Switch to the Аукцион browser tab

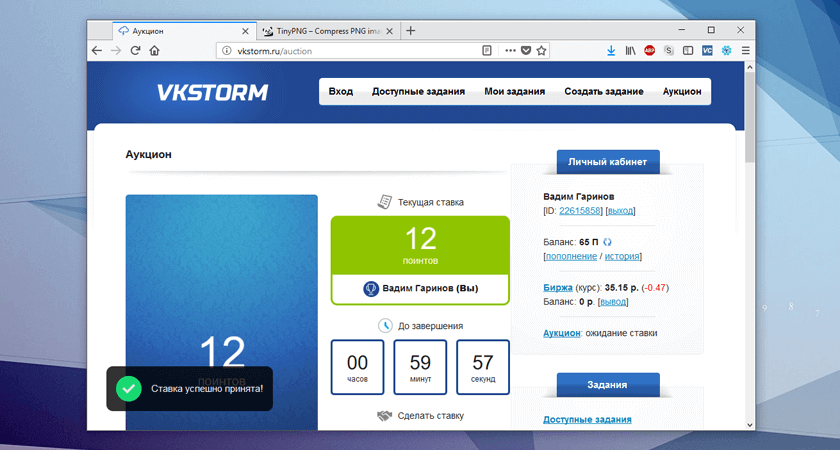184,31
